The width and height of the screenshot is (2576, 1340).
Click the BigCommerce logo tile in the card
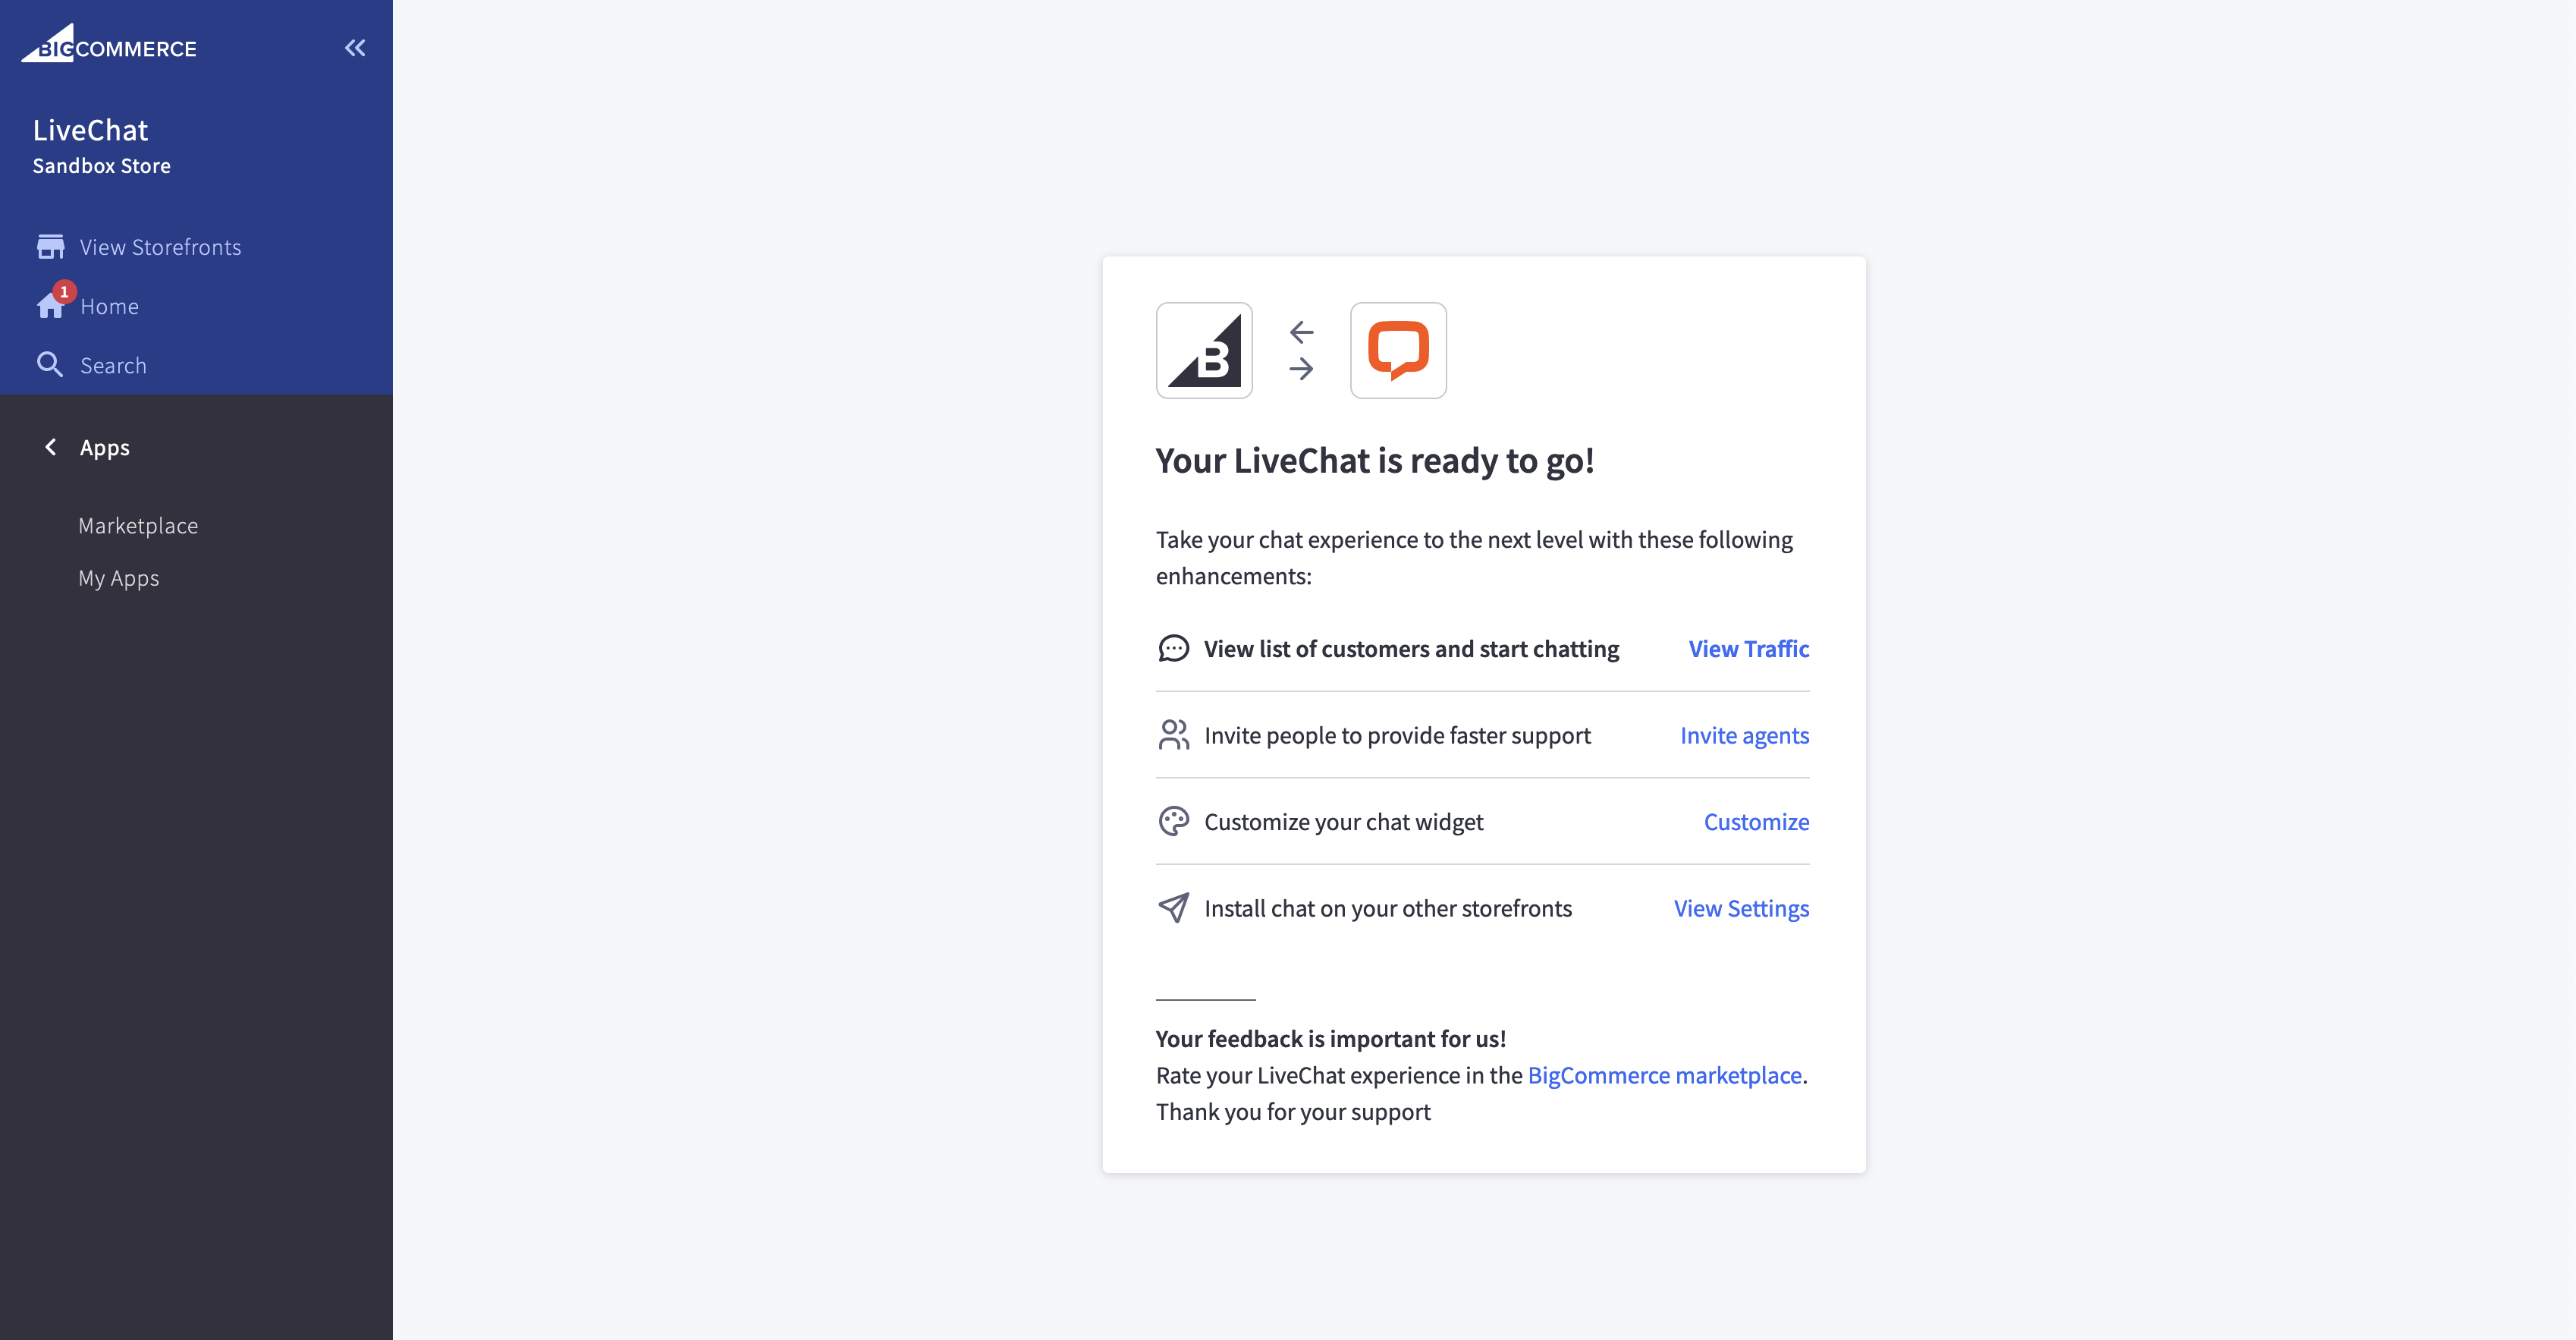pyautogui.click(x=1204, y=350)
